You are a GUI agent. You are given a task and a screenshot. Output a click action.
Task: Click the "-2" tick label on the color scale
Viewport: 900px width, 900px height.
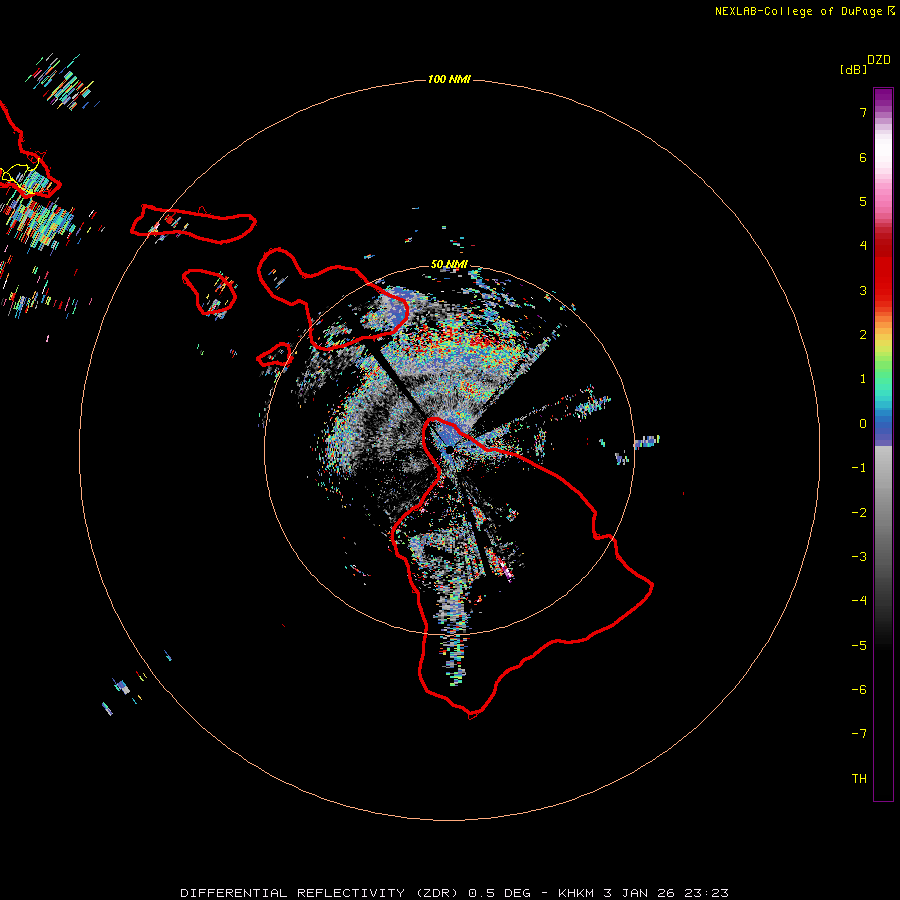[859, 513]
